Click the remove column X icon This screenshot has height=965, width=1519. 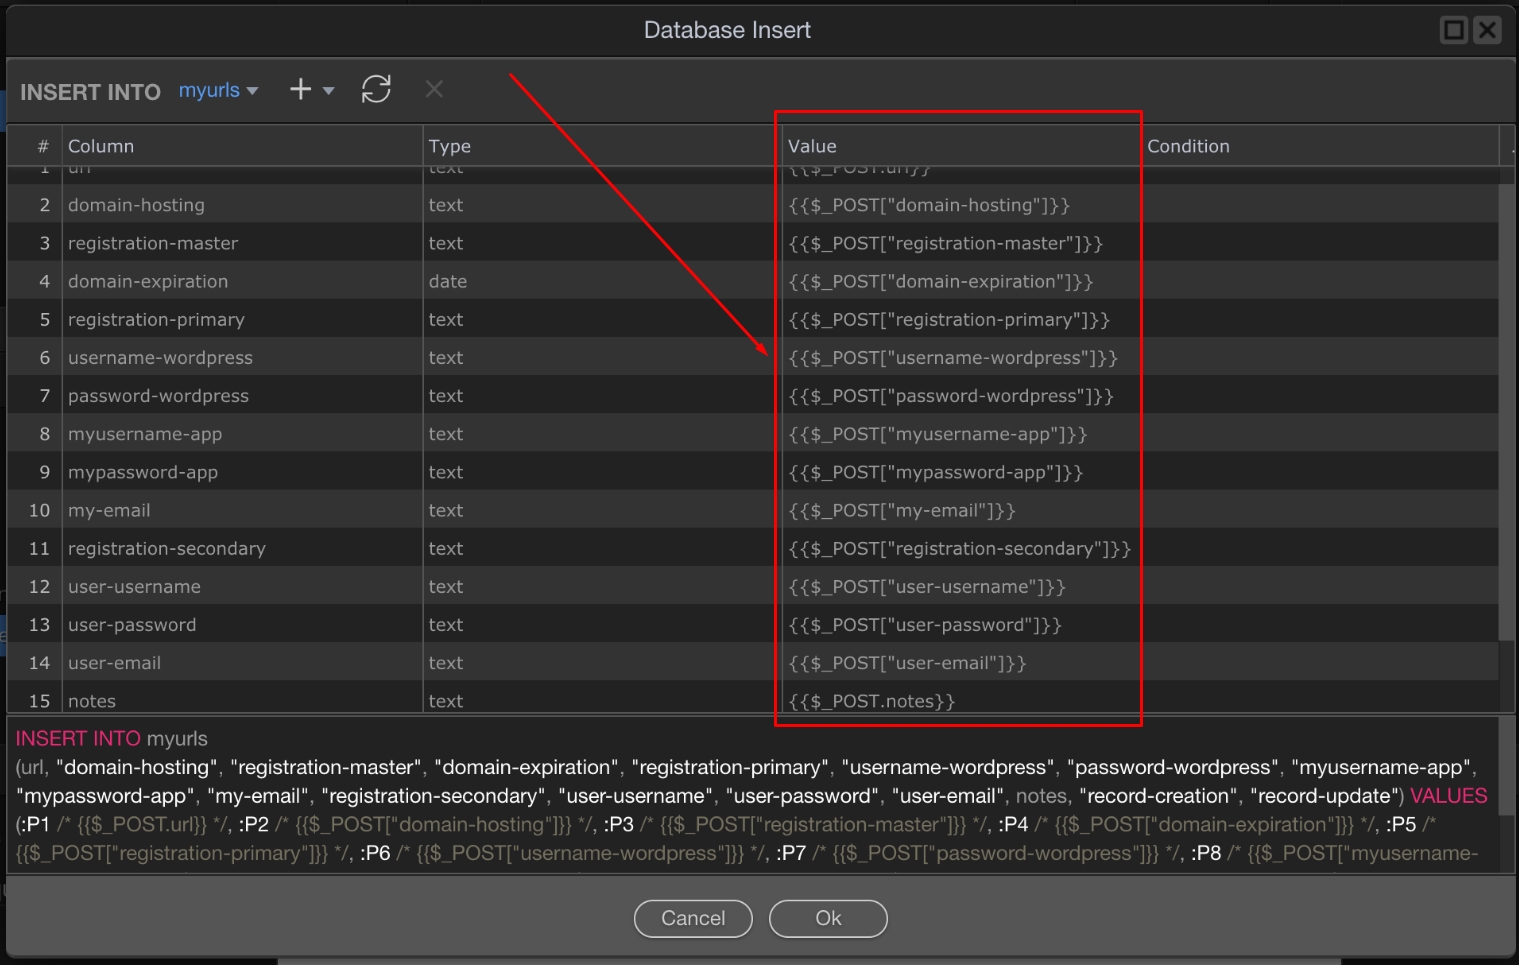434,90
